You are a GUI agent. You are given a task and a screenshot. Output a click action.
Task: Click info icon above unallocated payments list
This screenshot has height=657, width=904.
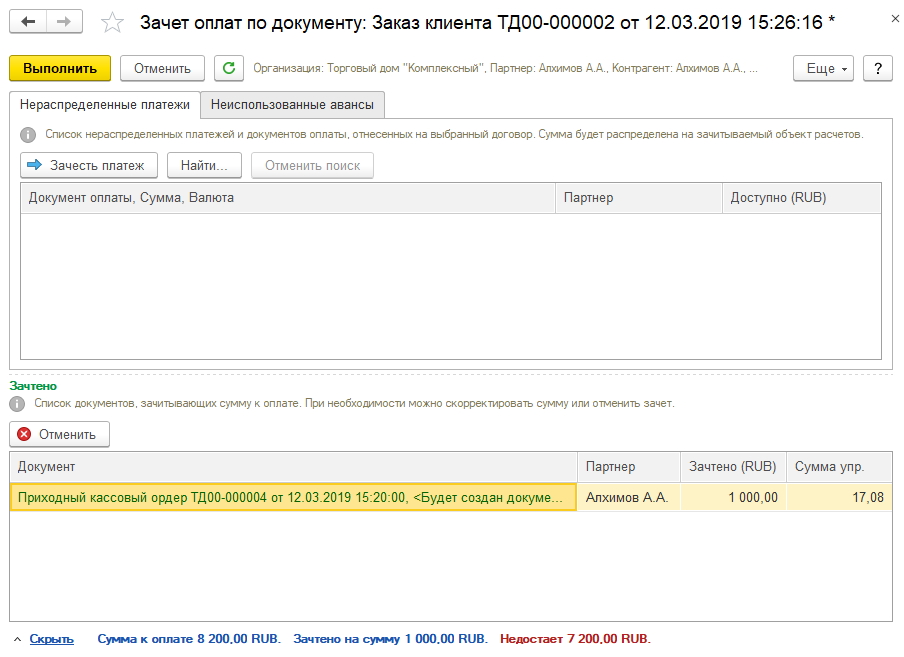pos(28,134)
